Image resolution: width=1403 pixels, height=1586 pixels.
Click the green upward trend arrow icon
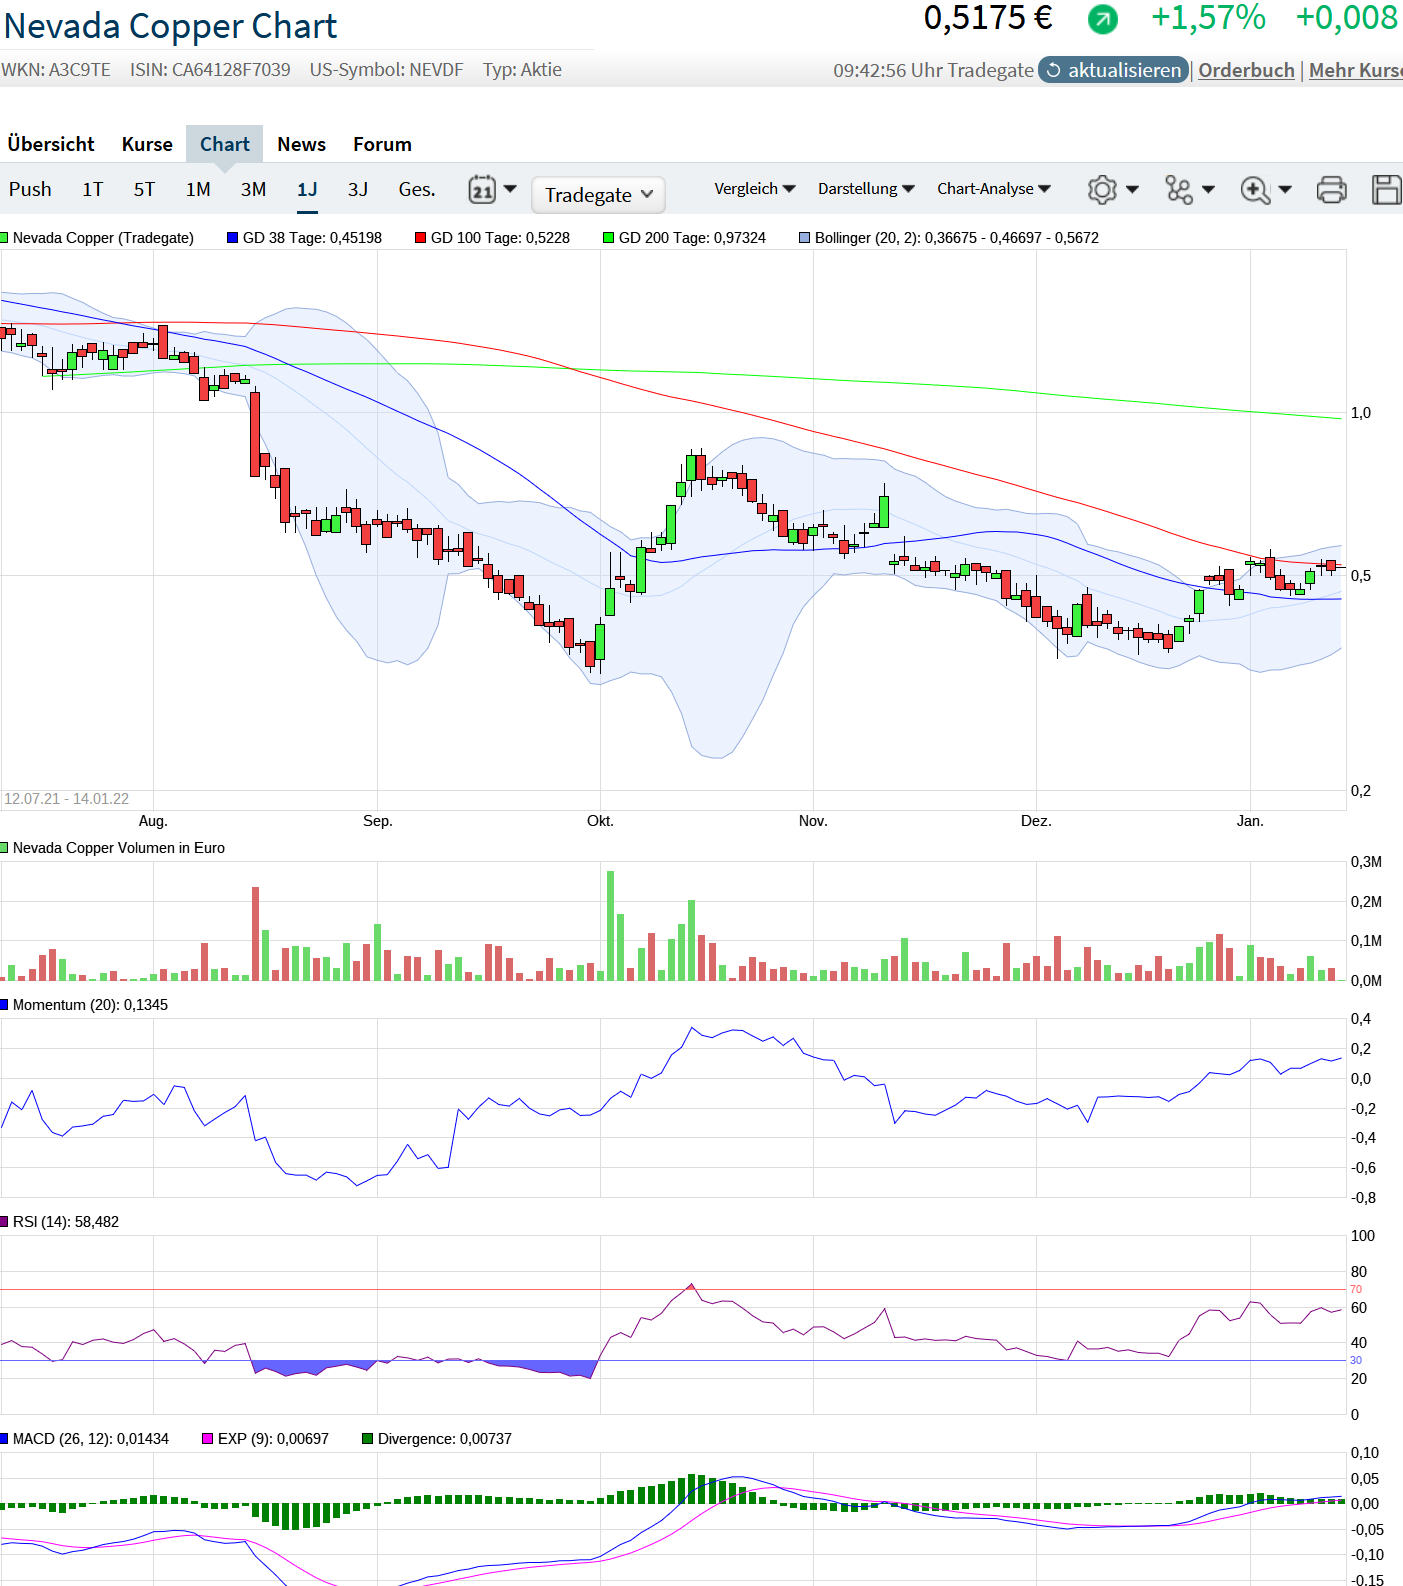tap(1102, 19)
